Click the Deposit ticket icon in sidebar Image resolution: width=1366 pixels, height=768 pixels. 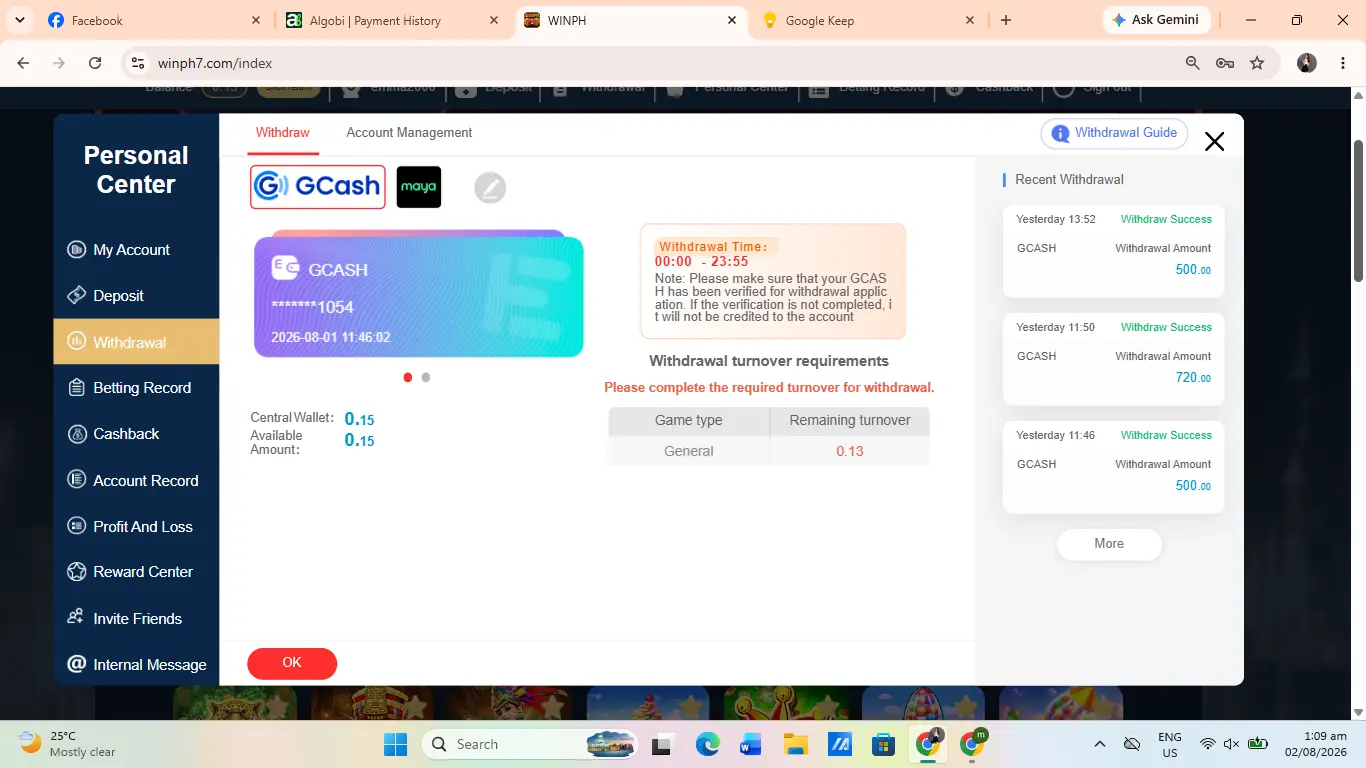pyautogui.click(x=76, y=296)
